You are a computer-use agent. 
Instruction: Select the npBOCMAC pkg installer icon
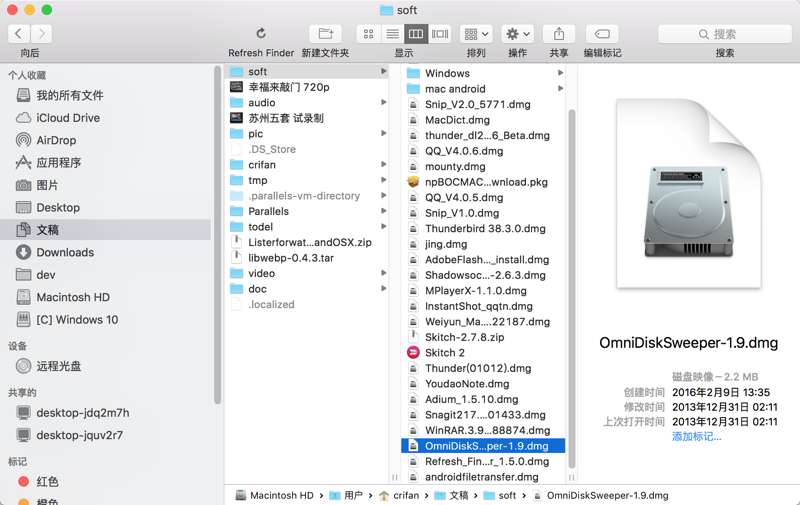click(413, 182)
